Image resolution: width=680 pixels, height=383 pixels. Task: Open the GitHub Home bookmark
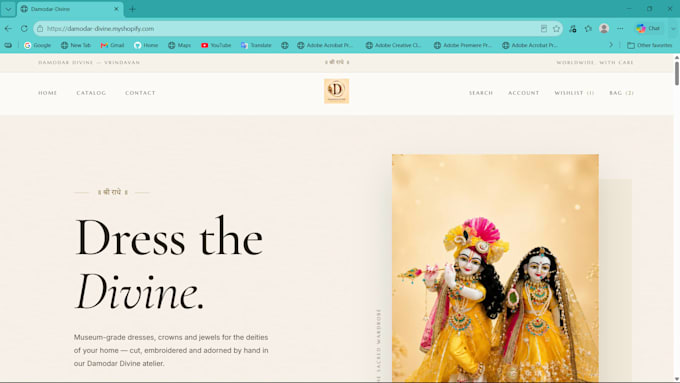click(146, 45)
